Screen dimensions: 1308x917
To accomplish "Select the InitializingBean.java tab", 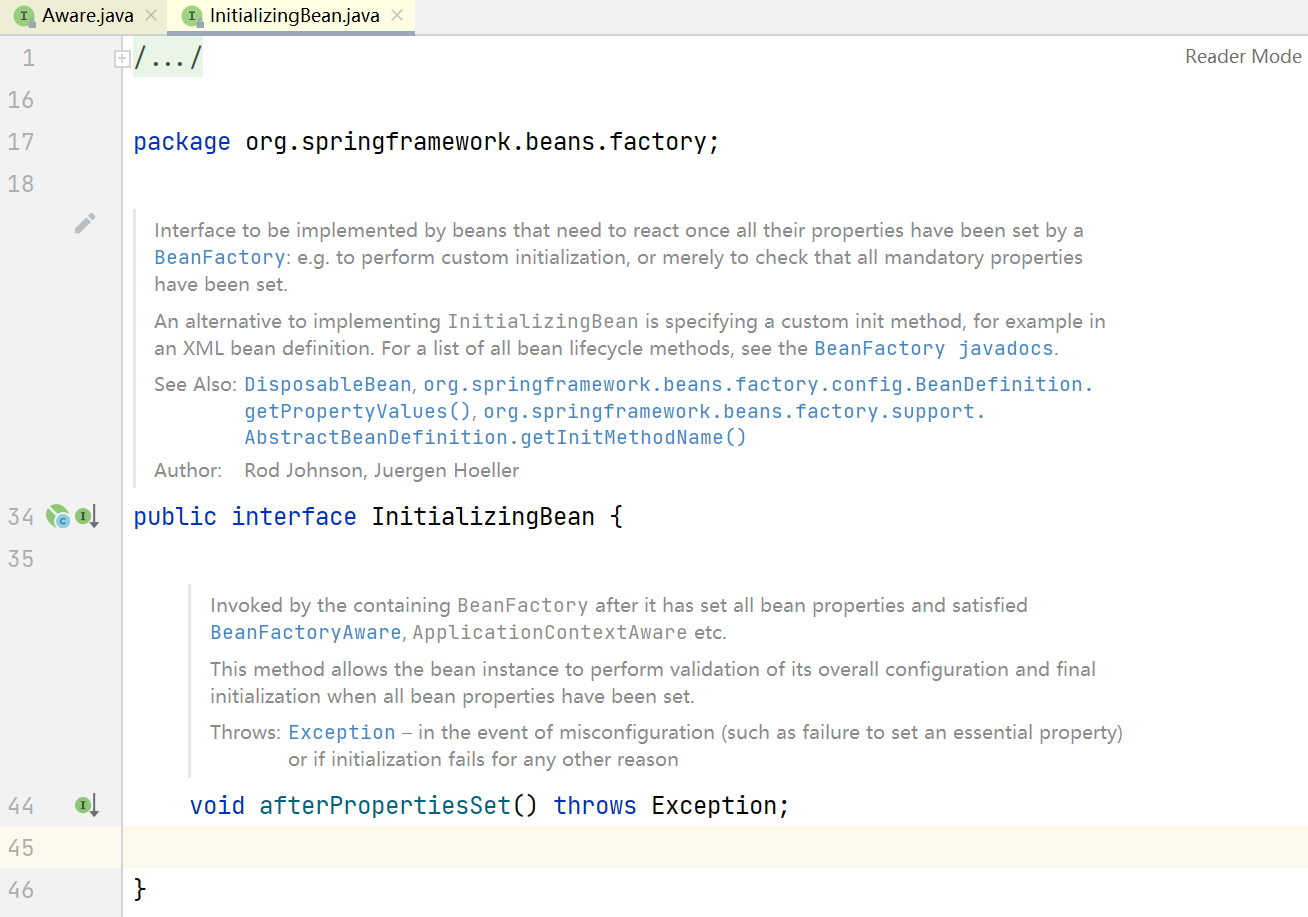I will (295, 16).
